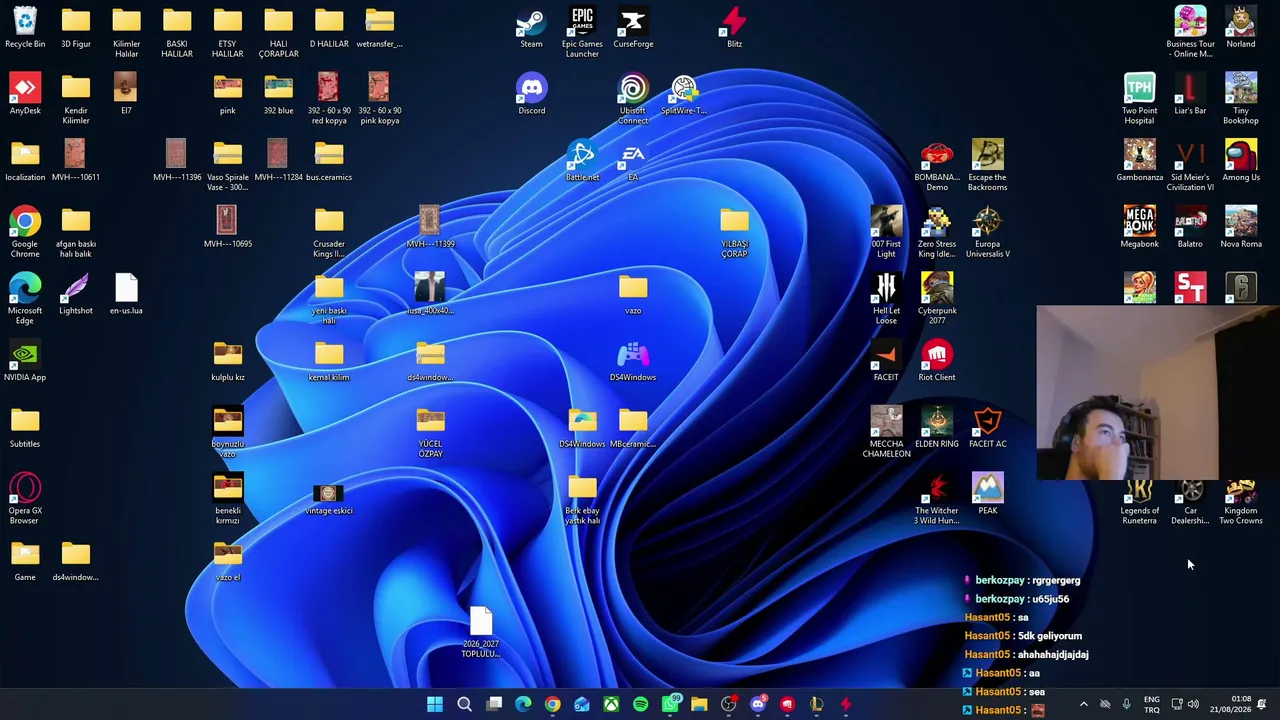The width and height of the screenshot is (1280, 720).
Task: Click the Lightshot desktop icon
Action: coord(76,295)
